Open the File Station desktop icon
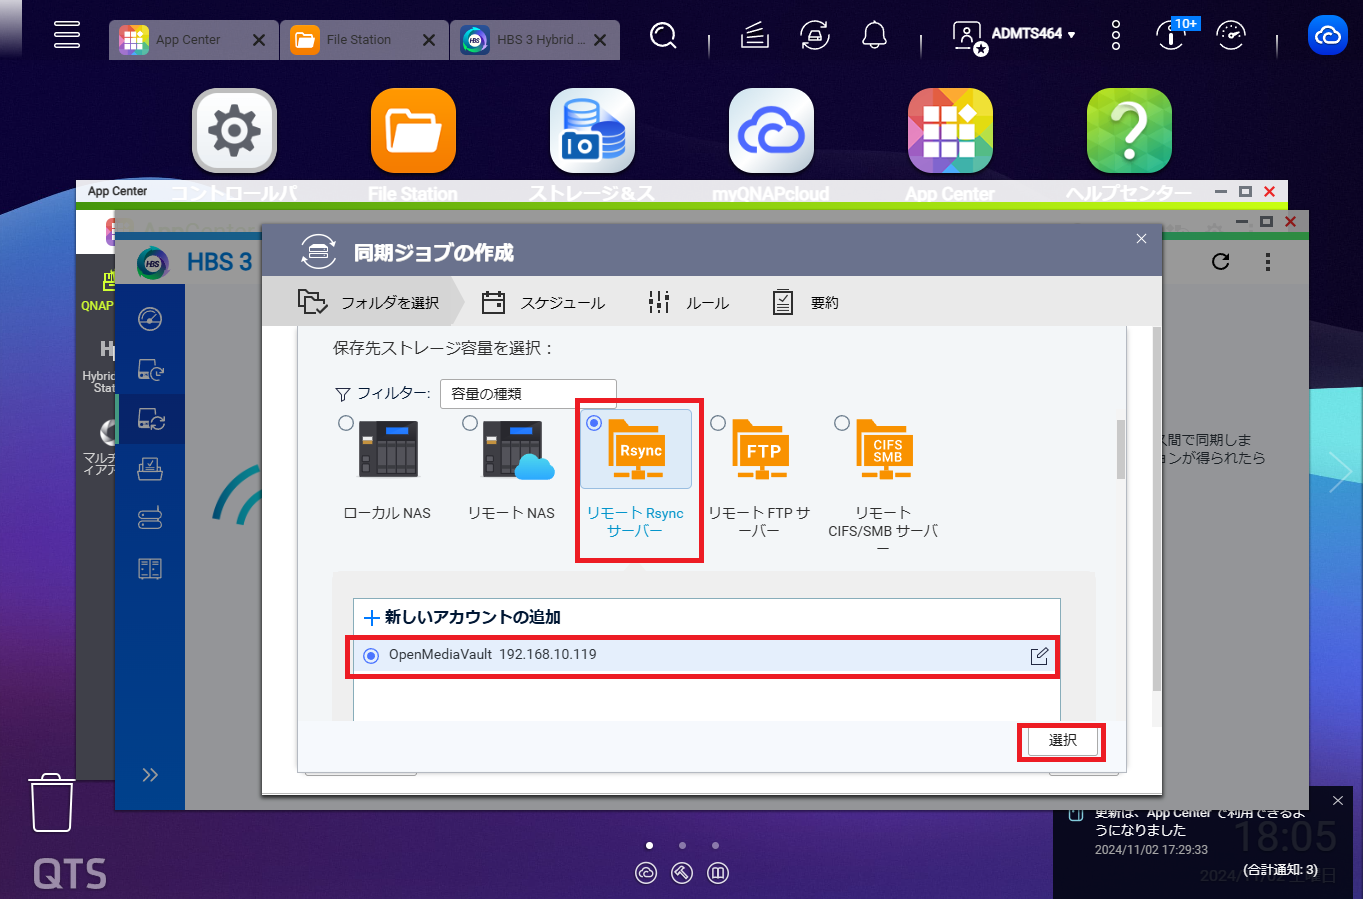The height and width of the screenshot is (899, 1363). click(x=413, y=130)
